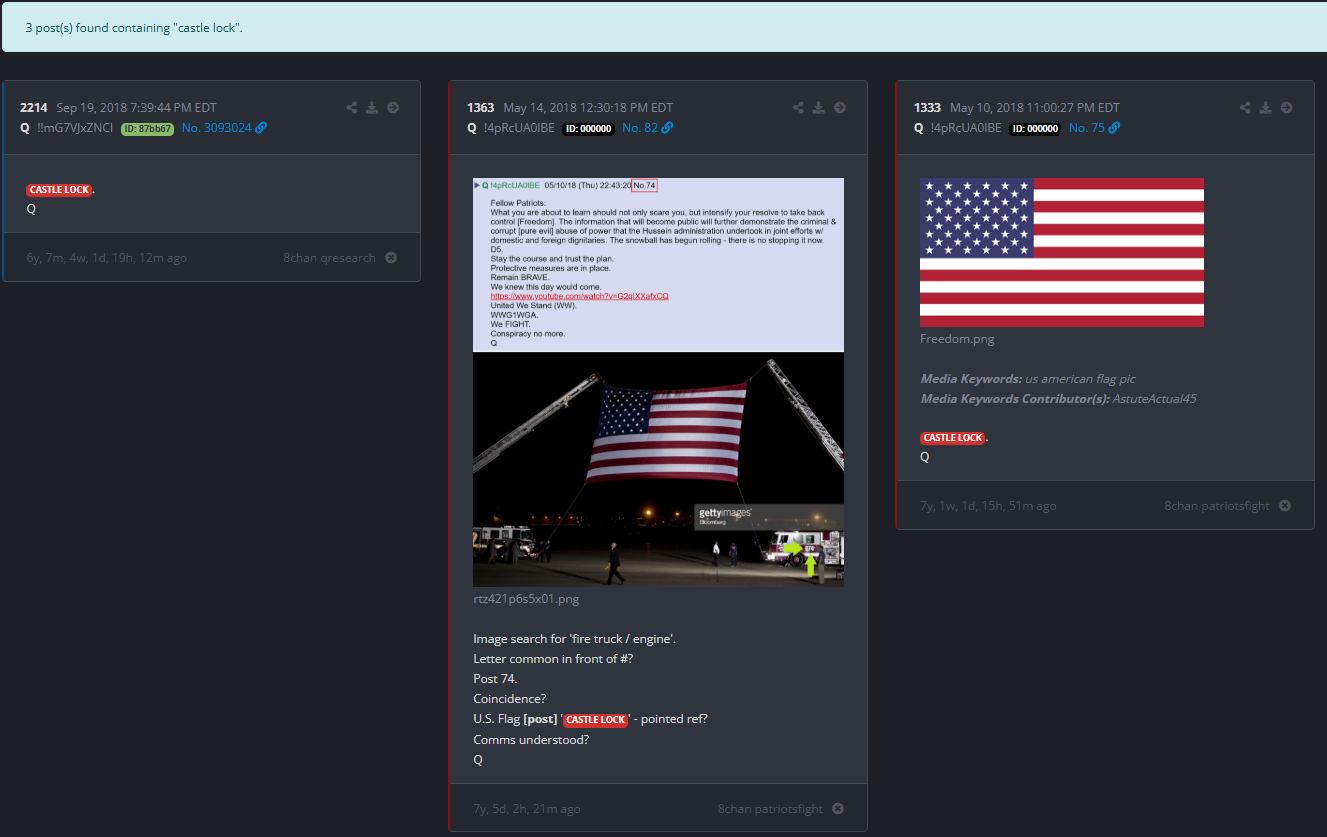Share post 1333 via share icon

[1245, 108]
